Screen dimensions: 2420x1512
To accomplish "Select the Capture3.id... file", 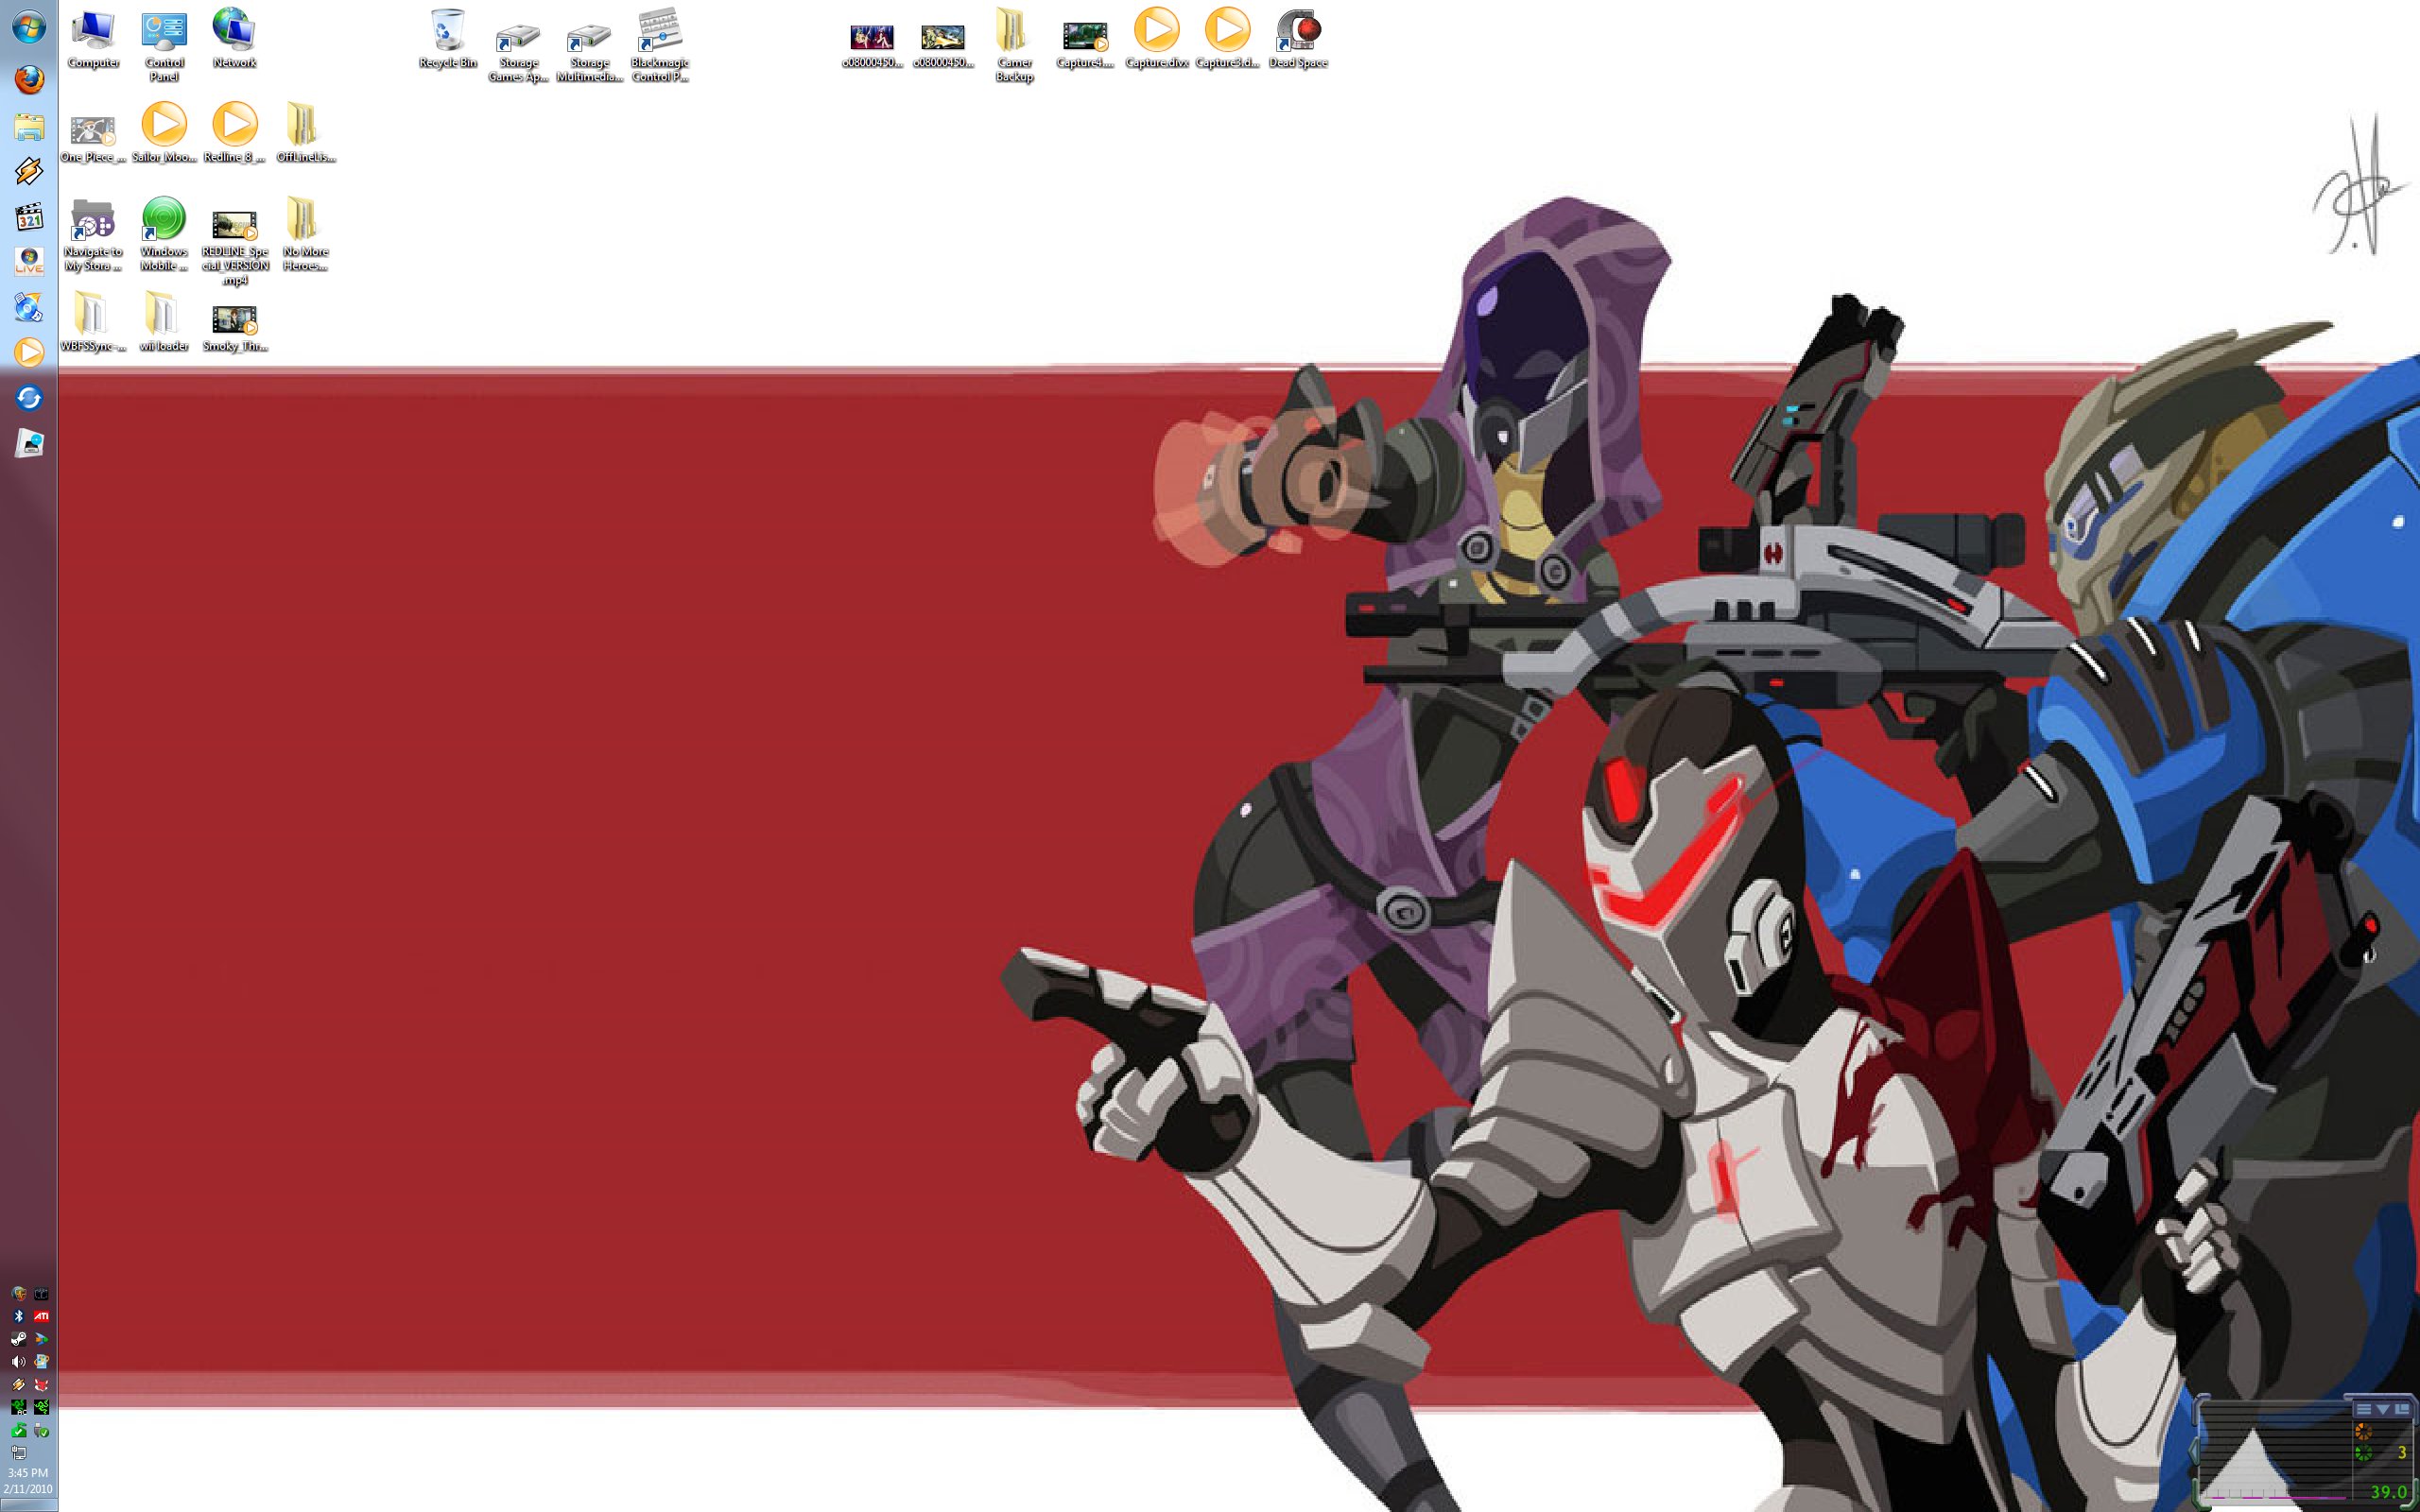I will tap(1227, 40).
